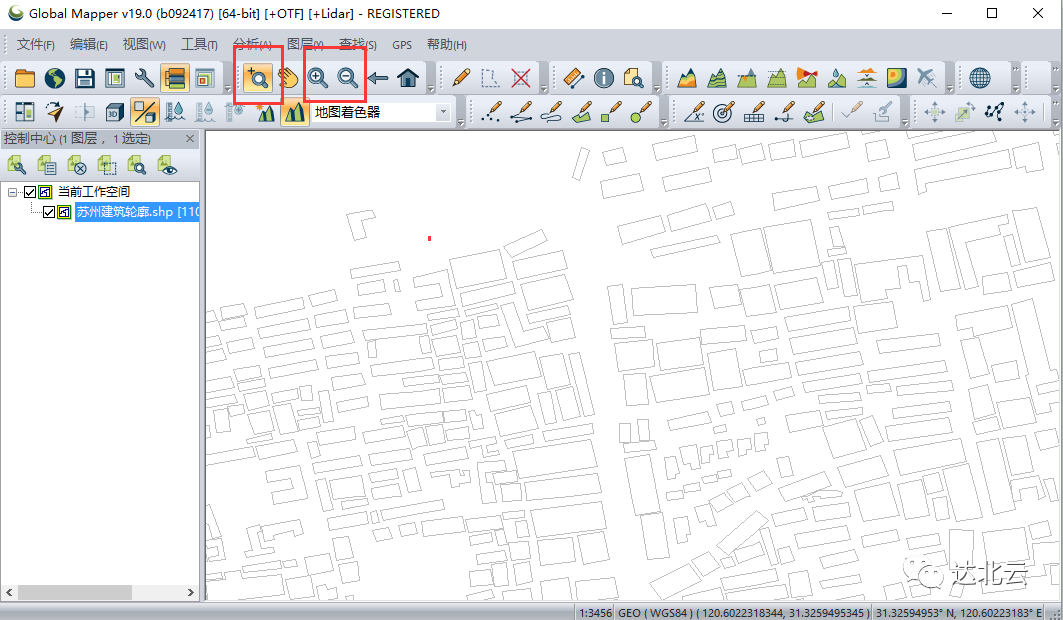Toggle the Control Center layers panel button
1063x620 pixels.
[x=174, y=78]
